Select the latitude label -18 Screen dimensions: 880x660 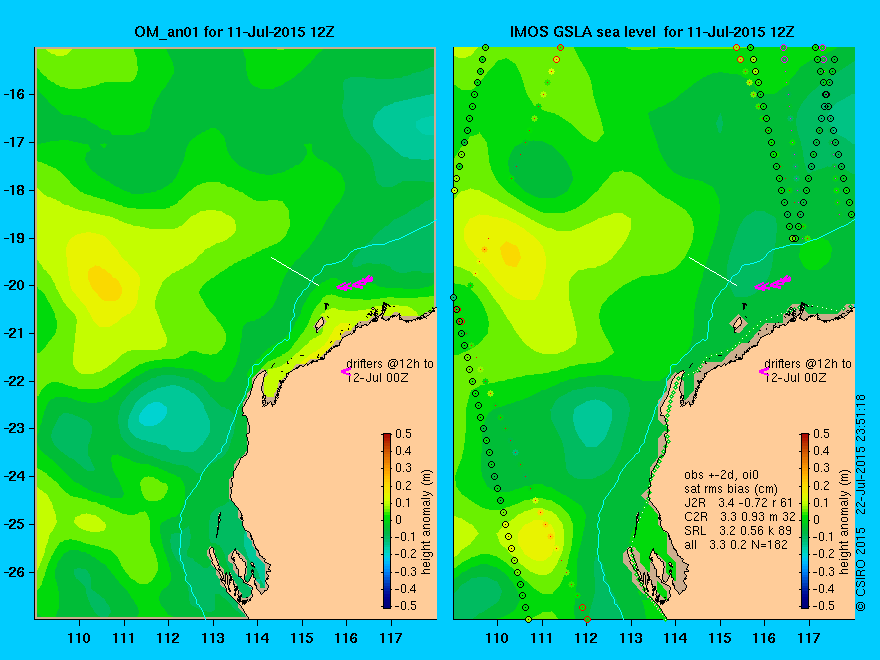tap(13, 190)
